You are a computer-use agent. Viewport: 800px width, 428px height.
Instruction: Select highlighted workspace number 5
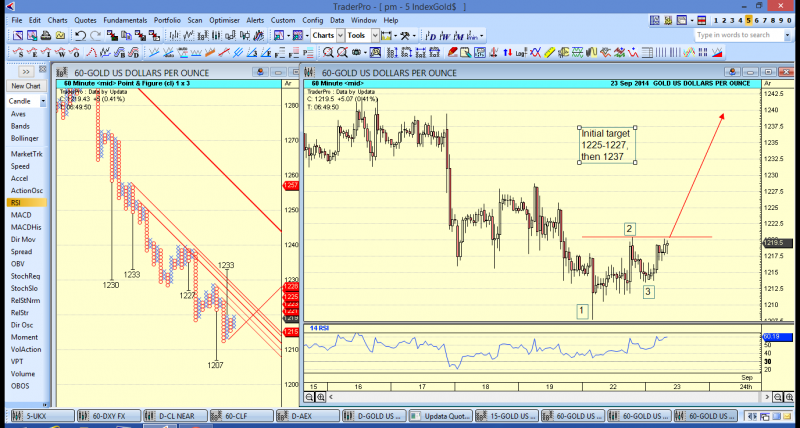tap(747, 20)
